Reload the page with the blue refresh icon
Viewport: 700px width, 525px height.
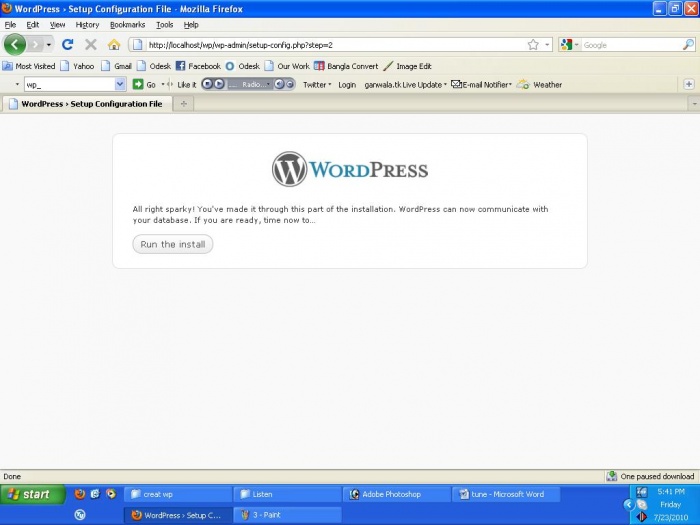(x=67, y=44)
